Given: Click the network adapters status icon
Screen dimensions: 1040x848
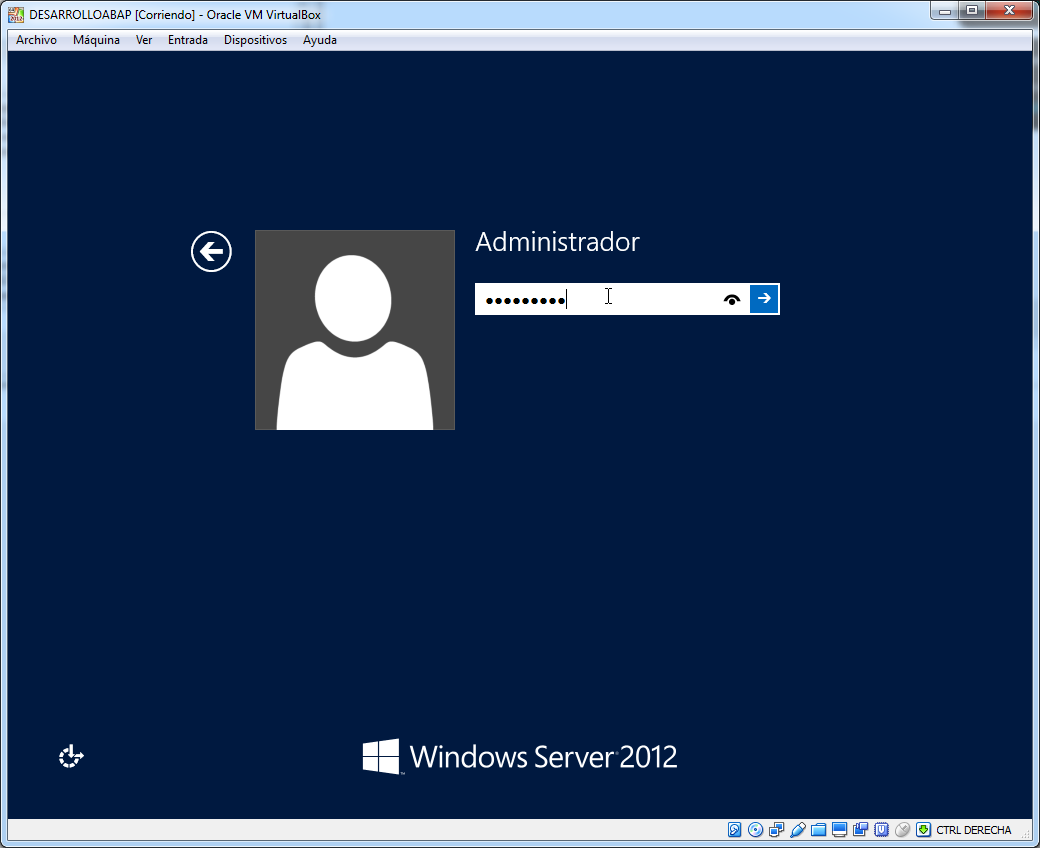Looking at the screenshot, I should (x=777, y=829).
